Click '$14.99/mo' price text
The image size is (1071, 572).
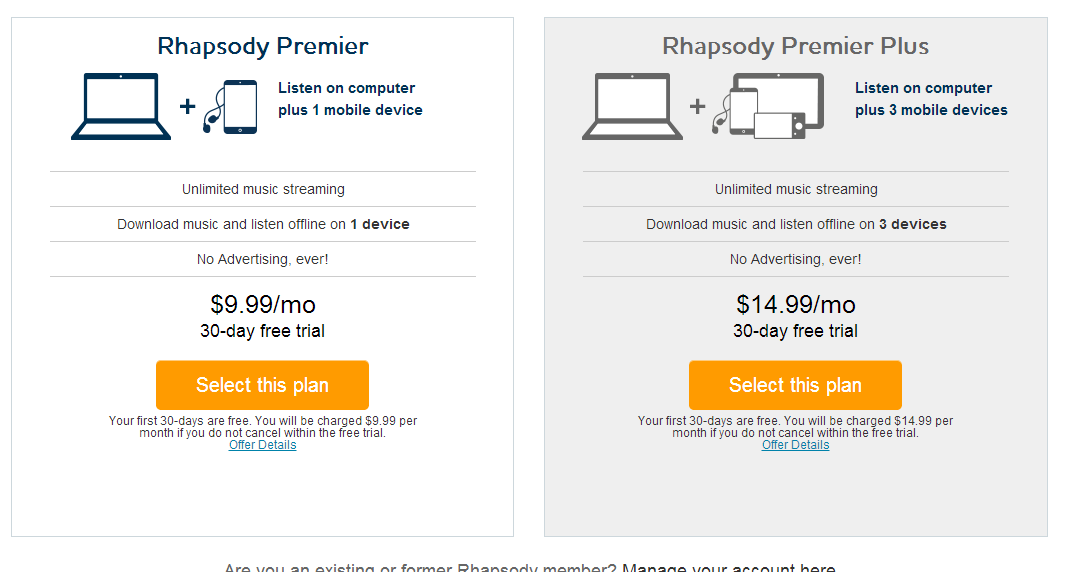(795, 304)
